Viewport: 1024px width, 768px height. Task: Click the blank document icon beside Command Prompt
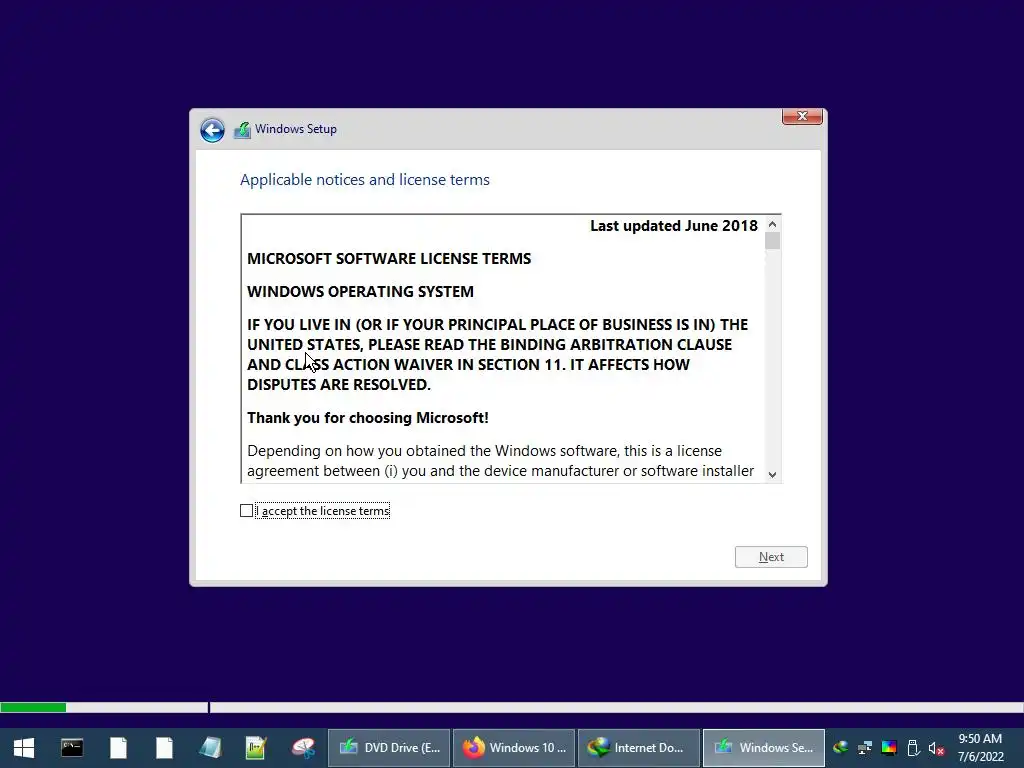click(x=118, y=748)
